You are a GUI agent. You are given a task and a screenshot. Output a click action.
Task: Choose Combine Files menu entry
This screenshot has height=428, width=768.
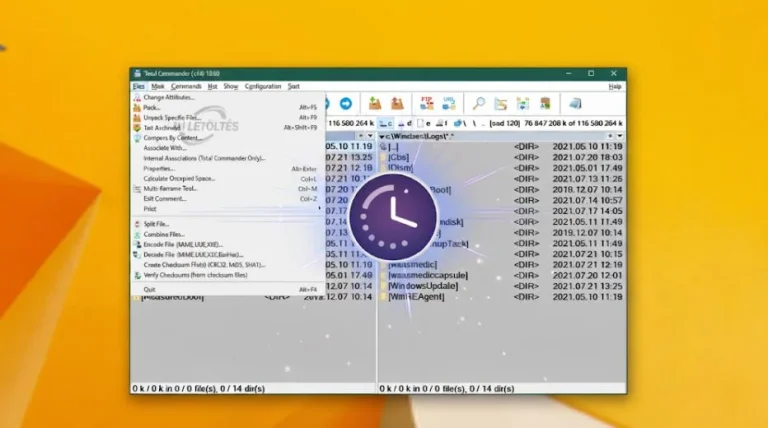227,235
